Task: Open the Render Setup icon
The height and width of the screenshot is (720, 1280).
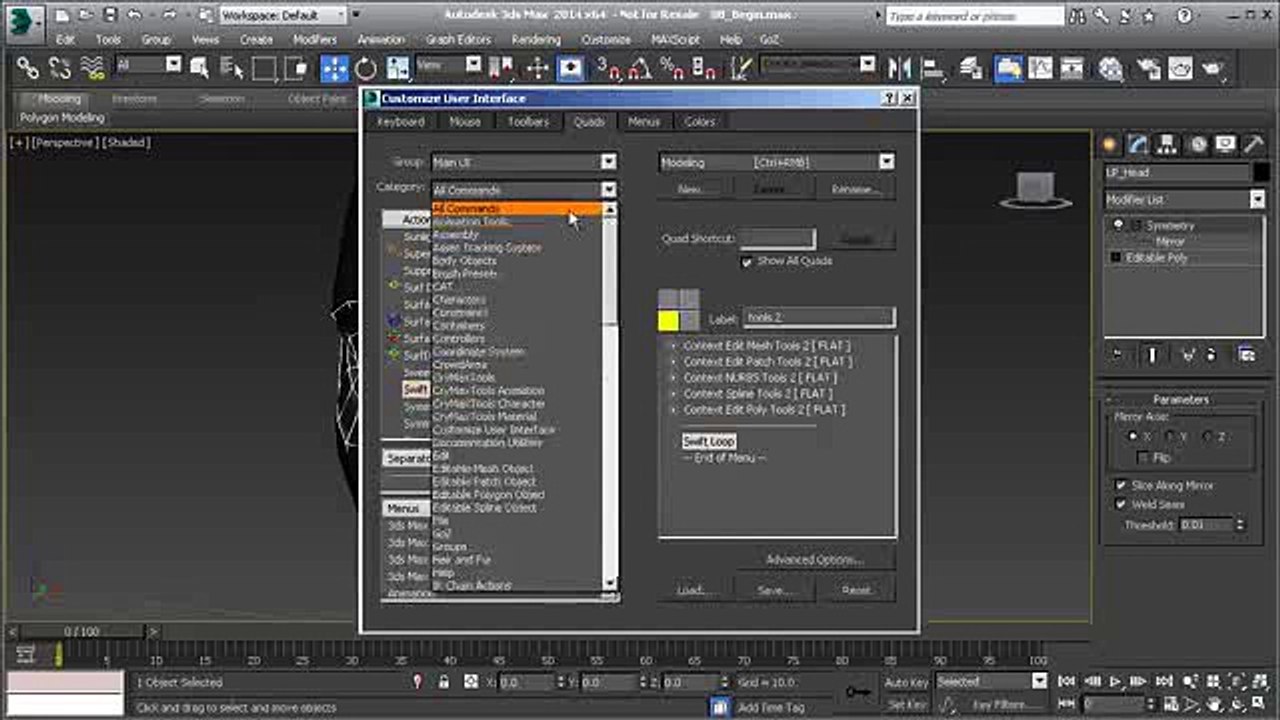Action: (1147, 68)
